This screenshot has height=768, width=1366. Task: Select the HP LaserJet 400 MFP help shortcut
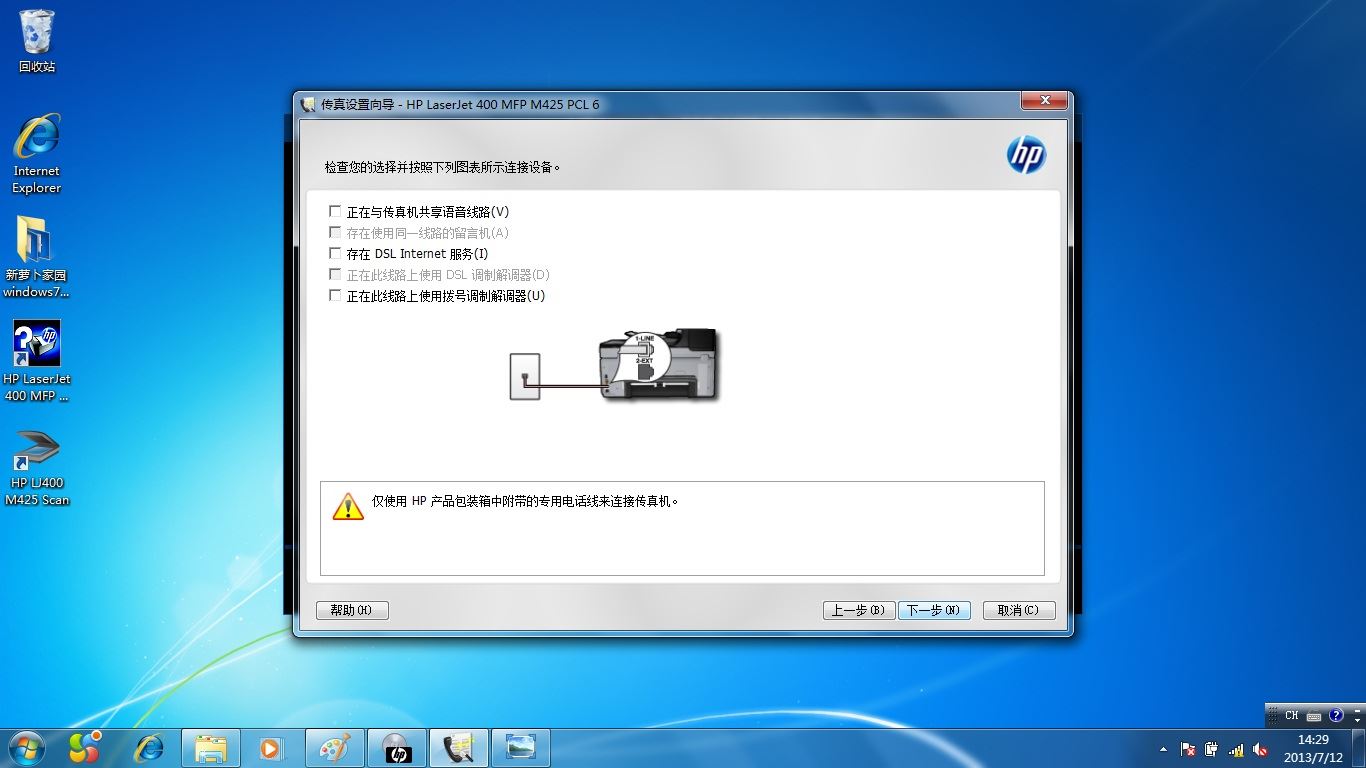[x=37, y=361]
